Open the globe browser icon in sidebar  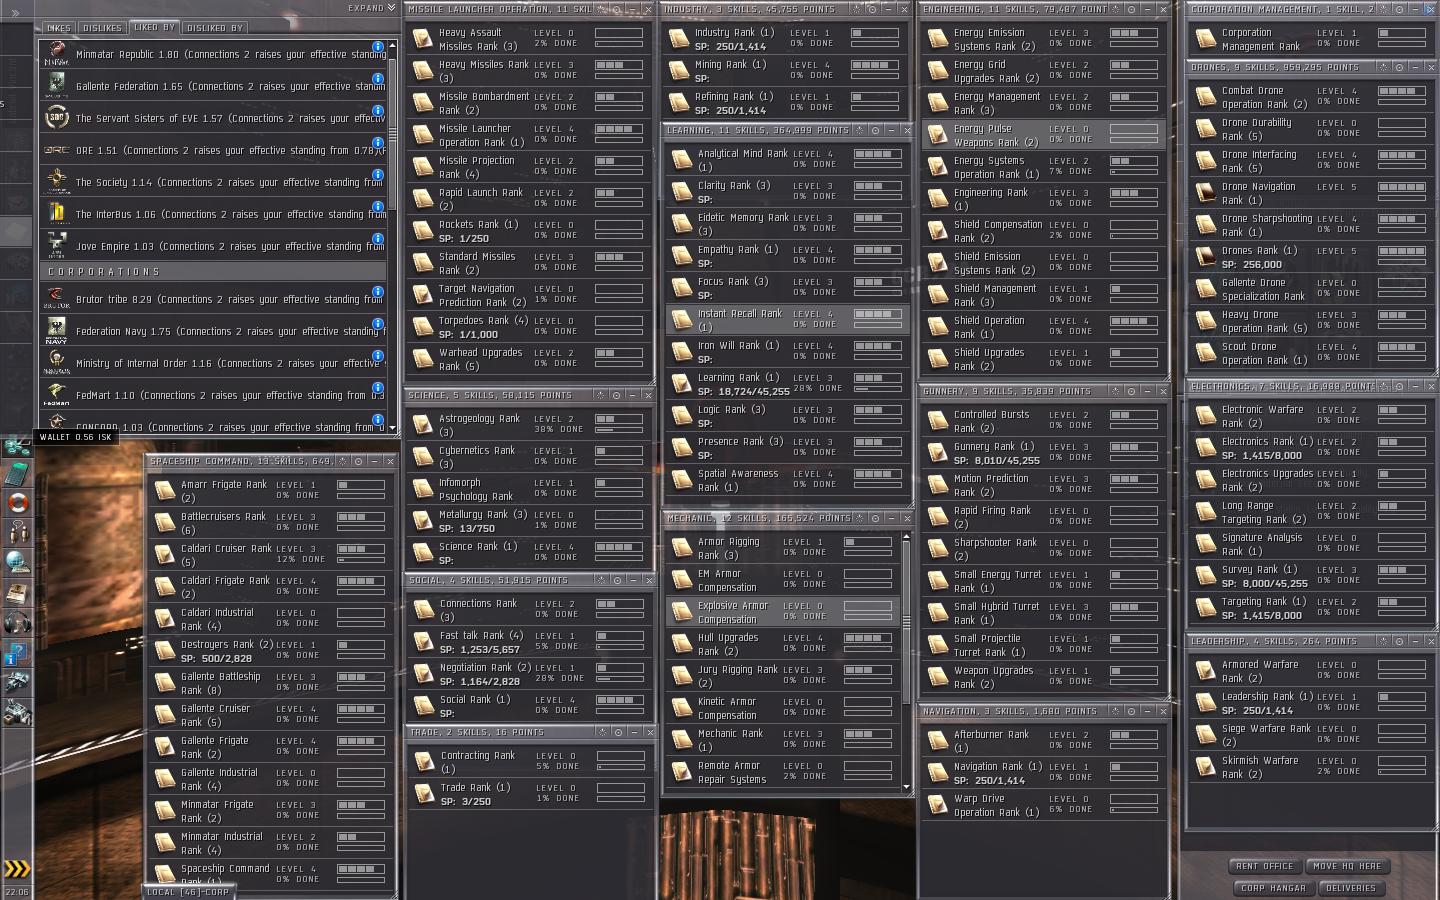16,562
